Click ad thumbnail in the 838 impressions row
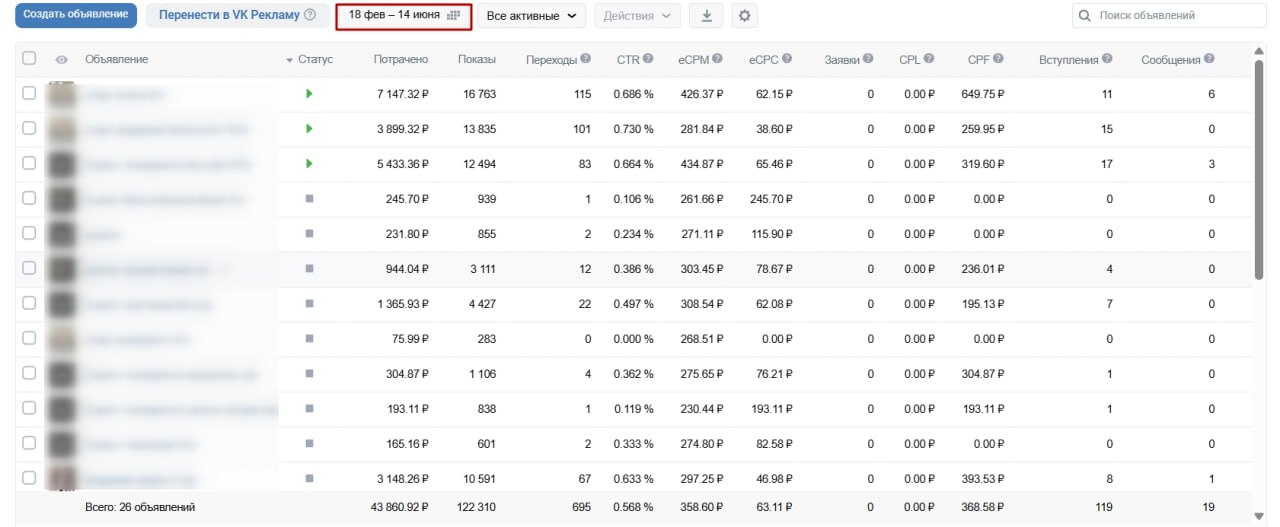1280x527 pixels. 63,409
